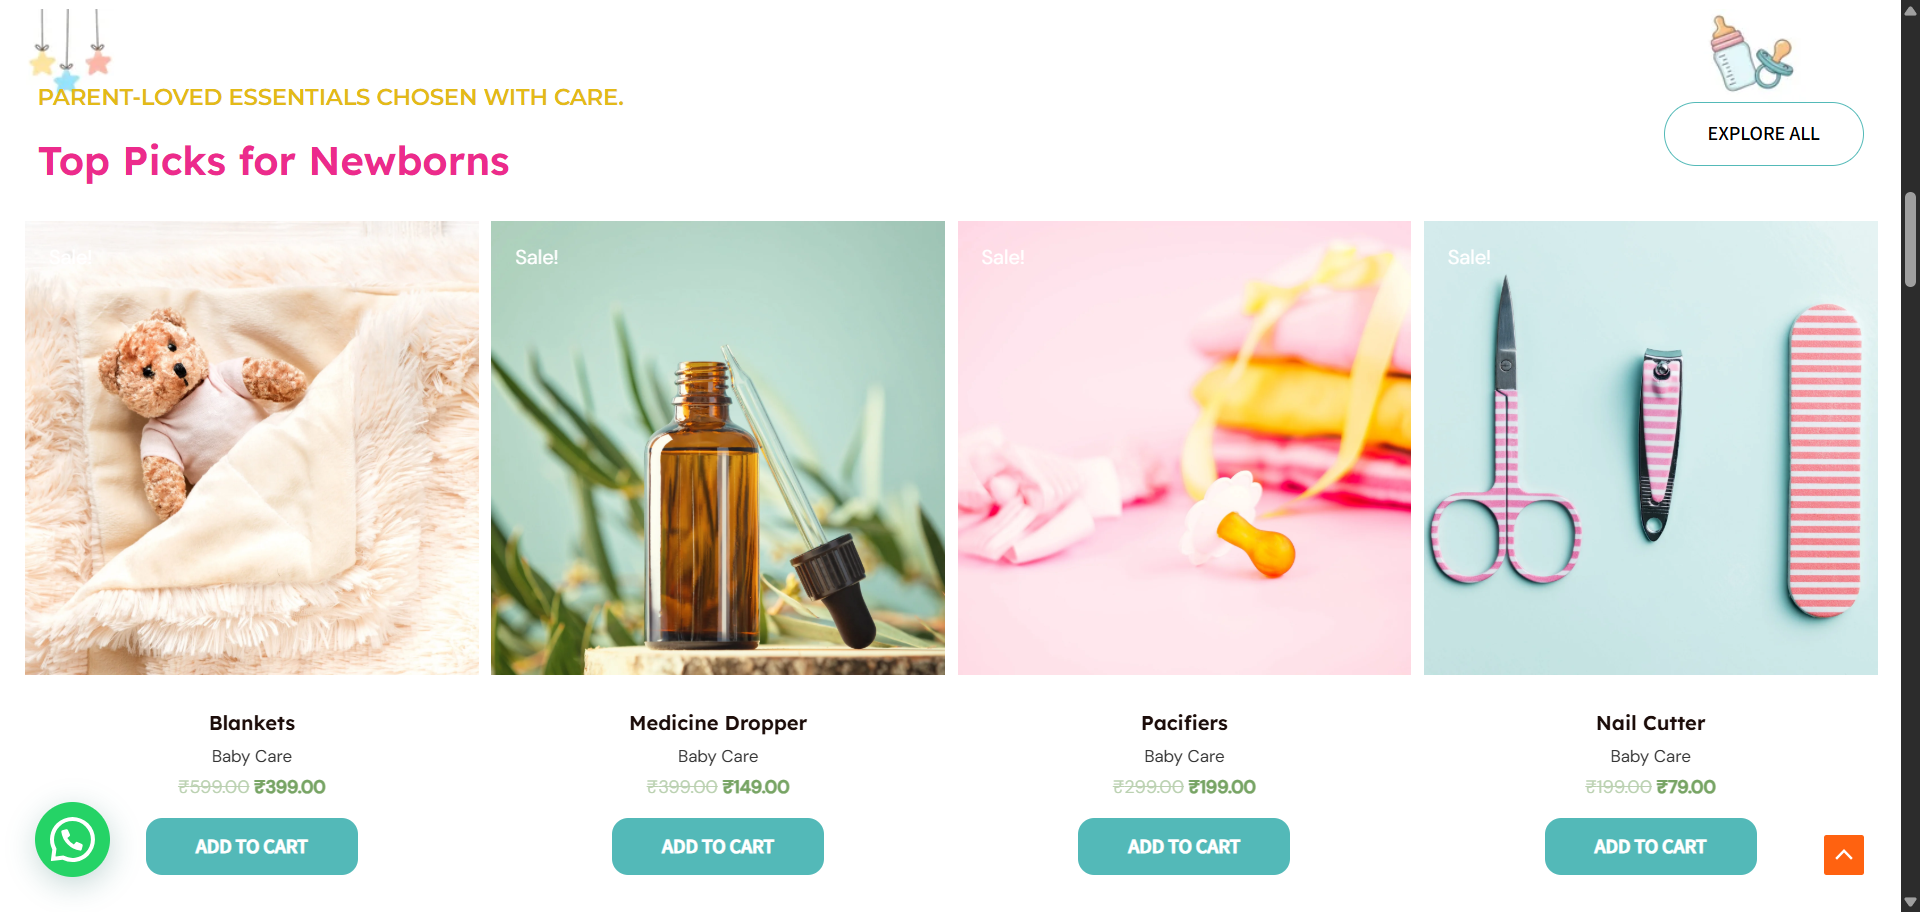The height and width of the screenshot is (912, 1920).
Task: Click the Sale! badge on Pacifiers image
Action: [1003, 257]
